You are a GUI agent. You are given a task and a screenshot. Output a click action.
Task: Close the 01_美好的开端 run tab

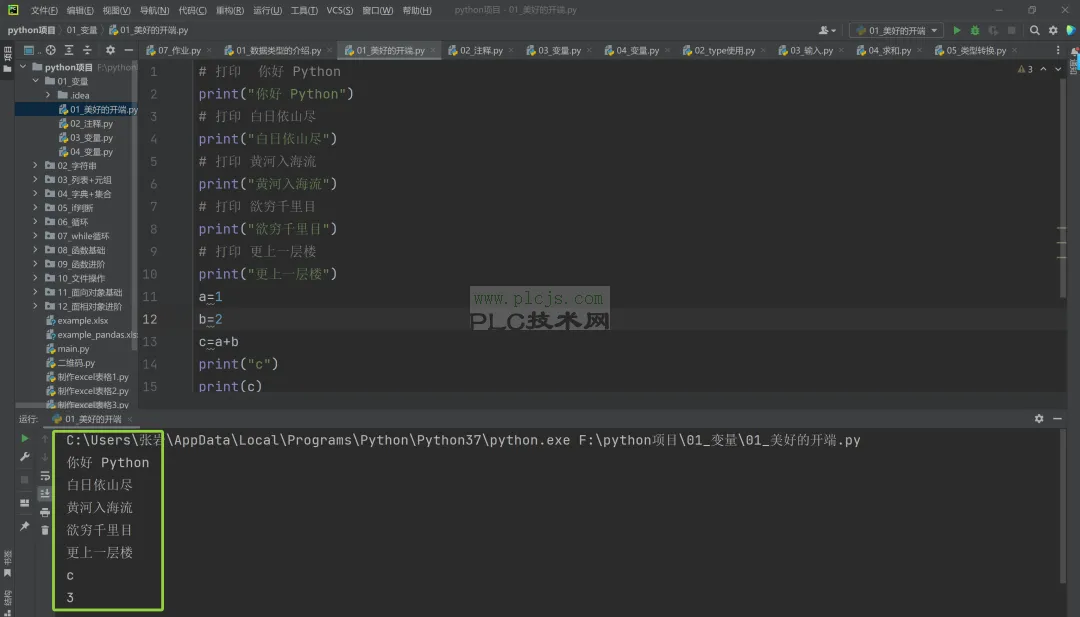[129, 419]
